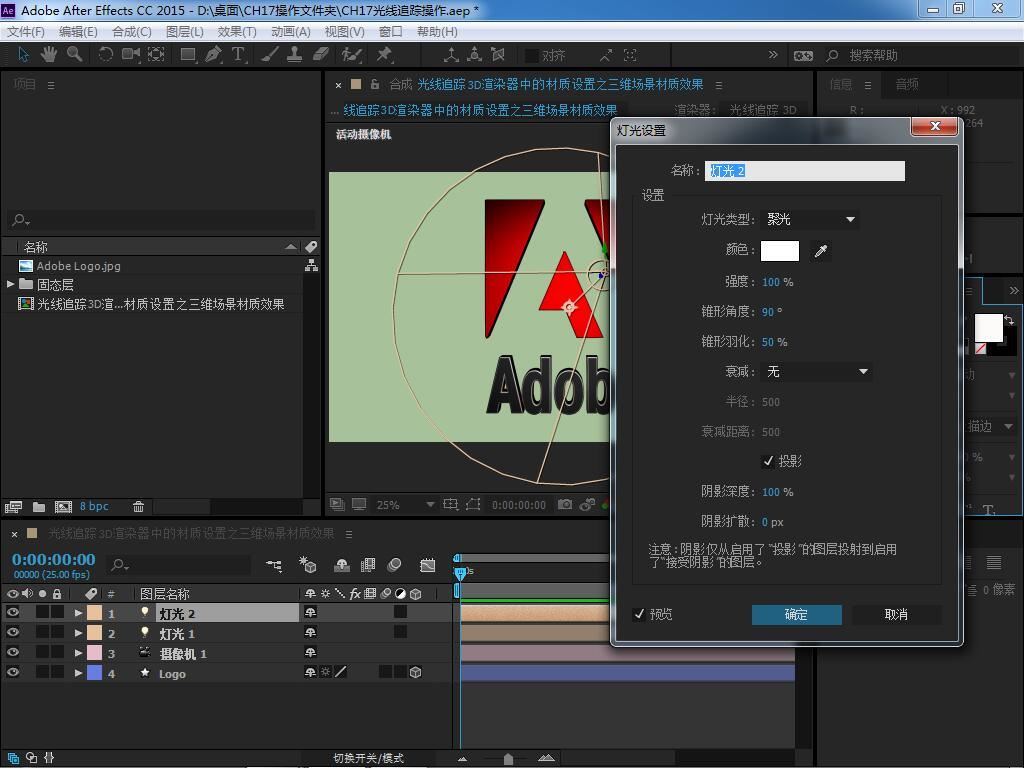The width and height of the screenshot is (1024, 768).
Task: Click the Logo layer label color
Action: [x=95, y=673]
